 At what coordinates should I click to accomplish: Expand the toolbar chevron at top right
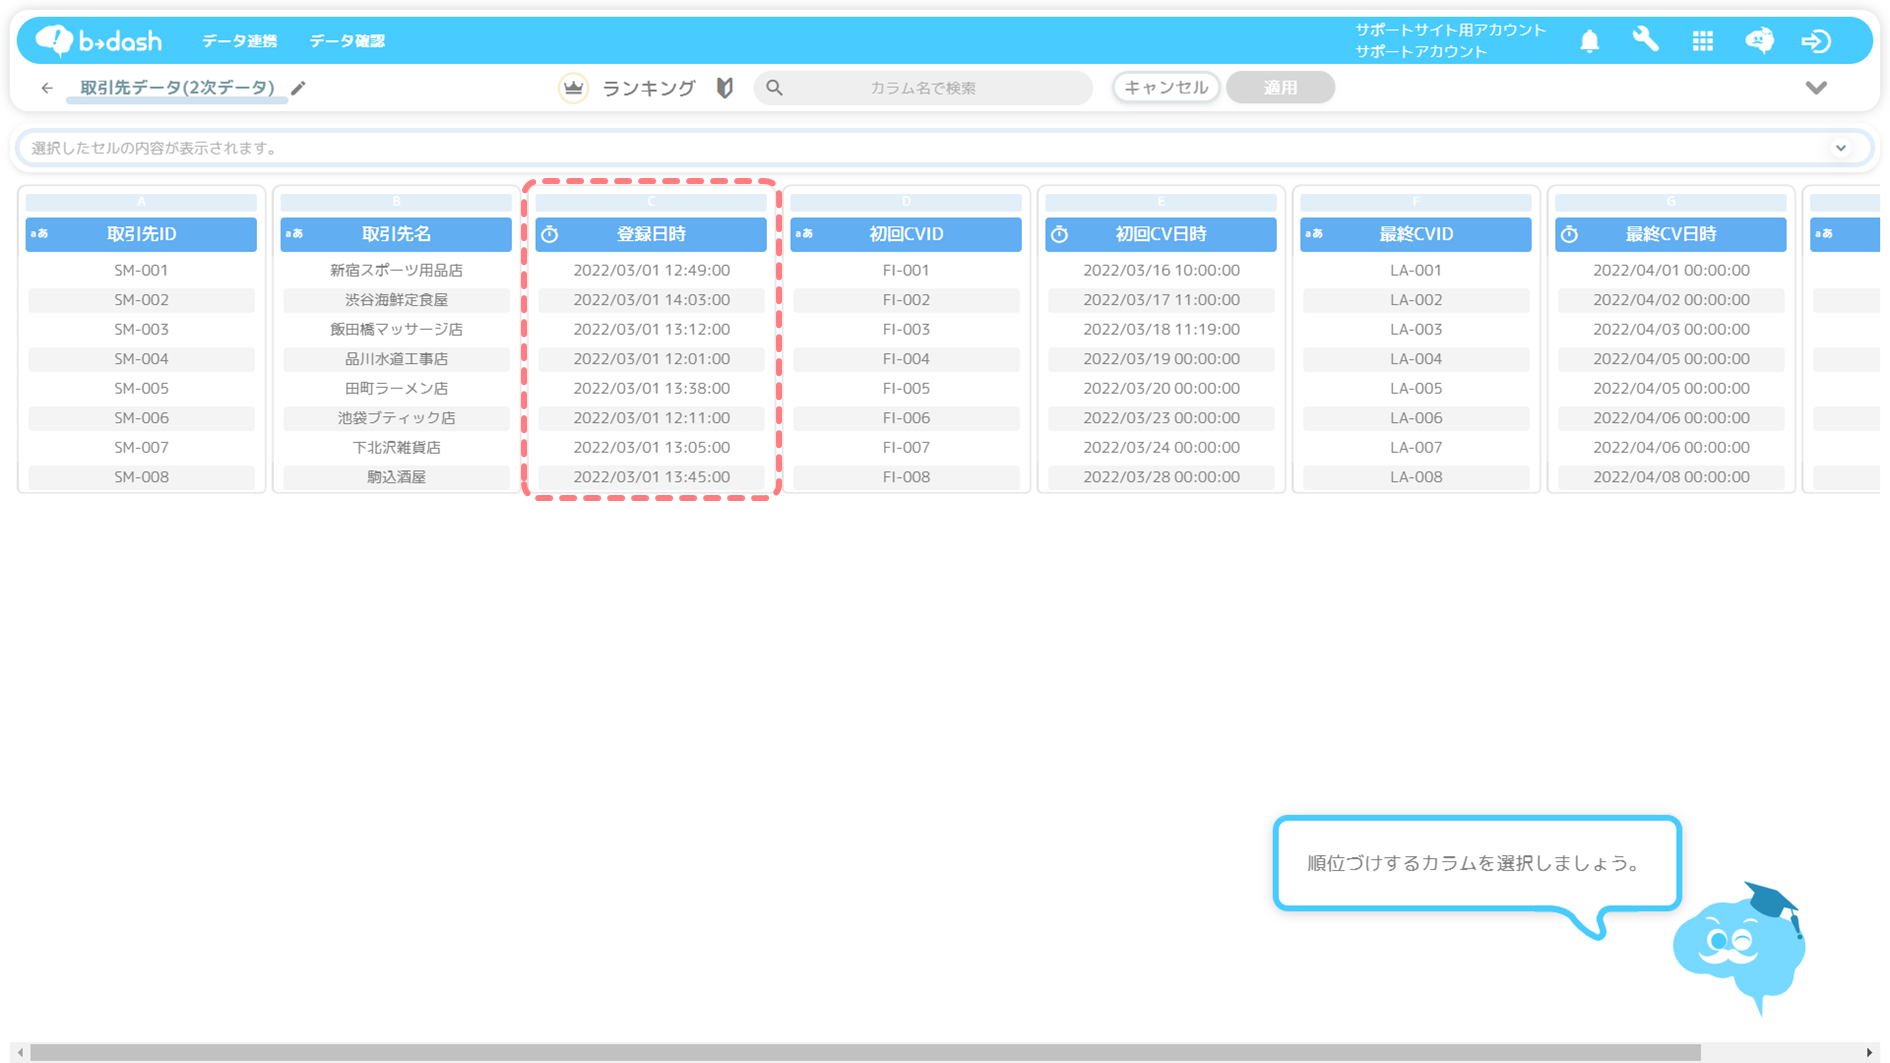pos(1816,88)
